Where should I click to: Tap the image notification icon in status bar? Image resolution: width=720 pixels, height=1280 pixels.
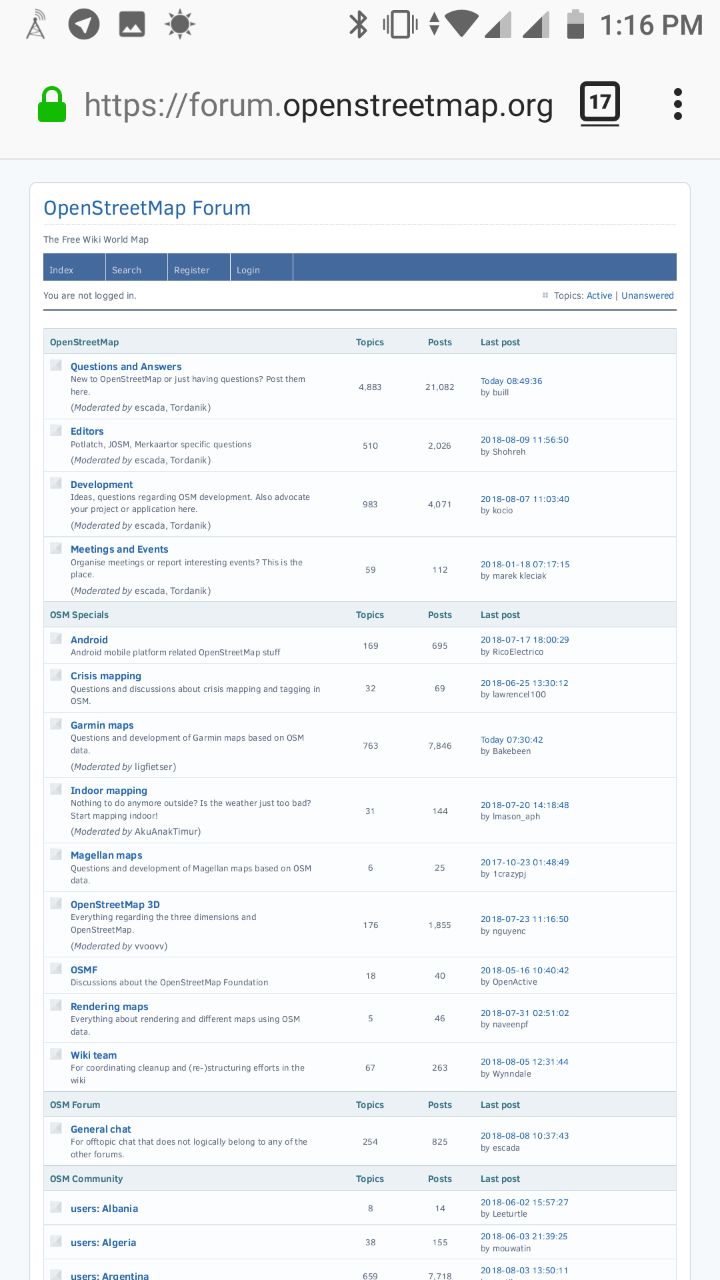tap(132, 24)
